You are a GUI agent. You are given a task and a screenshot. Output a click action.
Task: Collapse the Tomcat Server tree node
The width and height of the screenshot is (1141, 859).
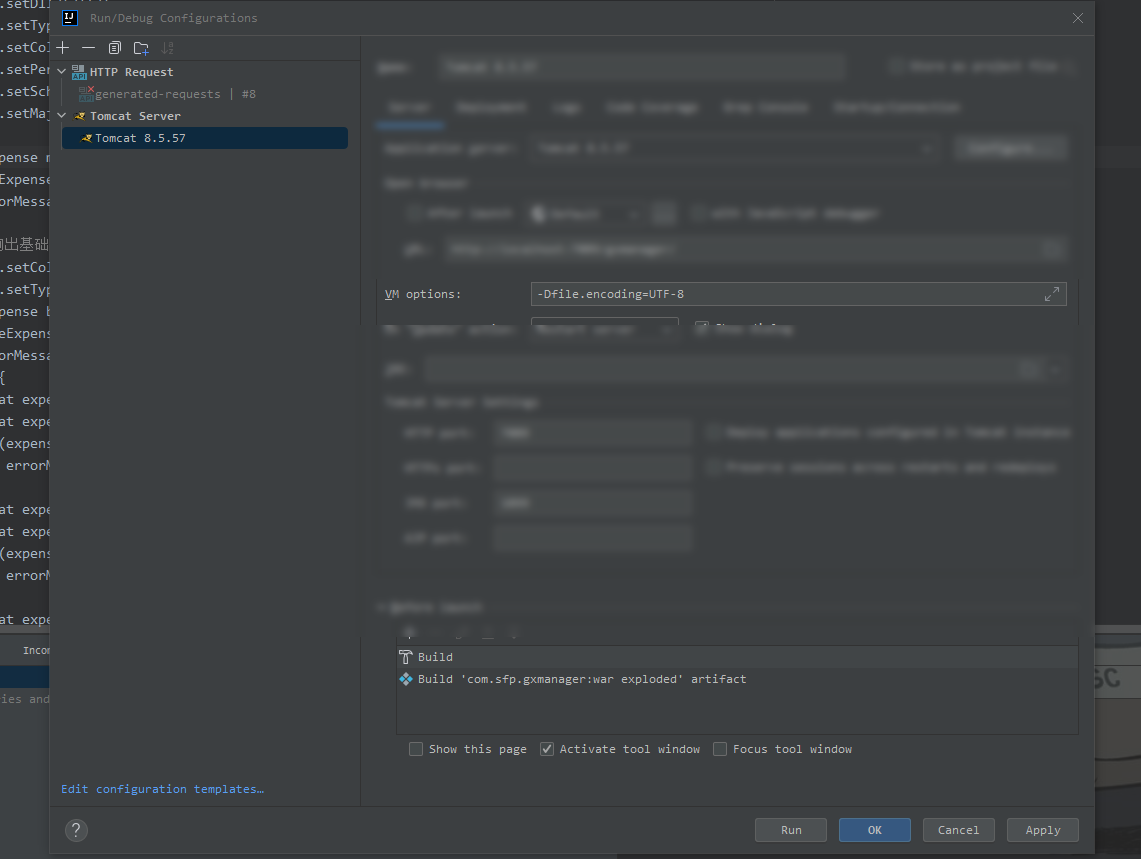point(62,116)
